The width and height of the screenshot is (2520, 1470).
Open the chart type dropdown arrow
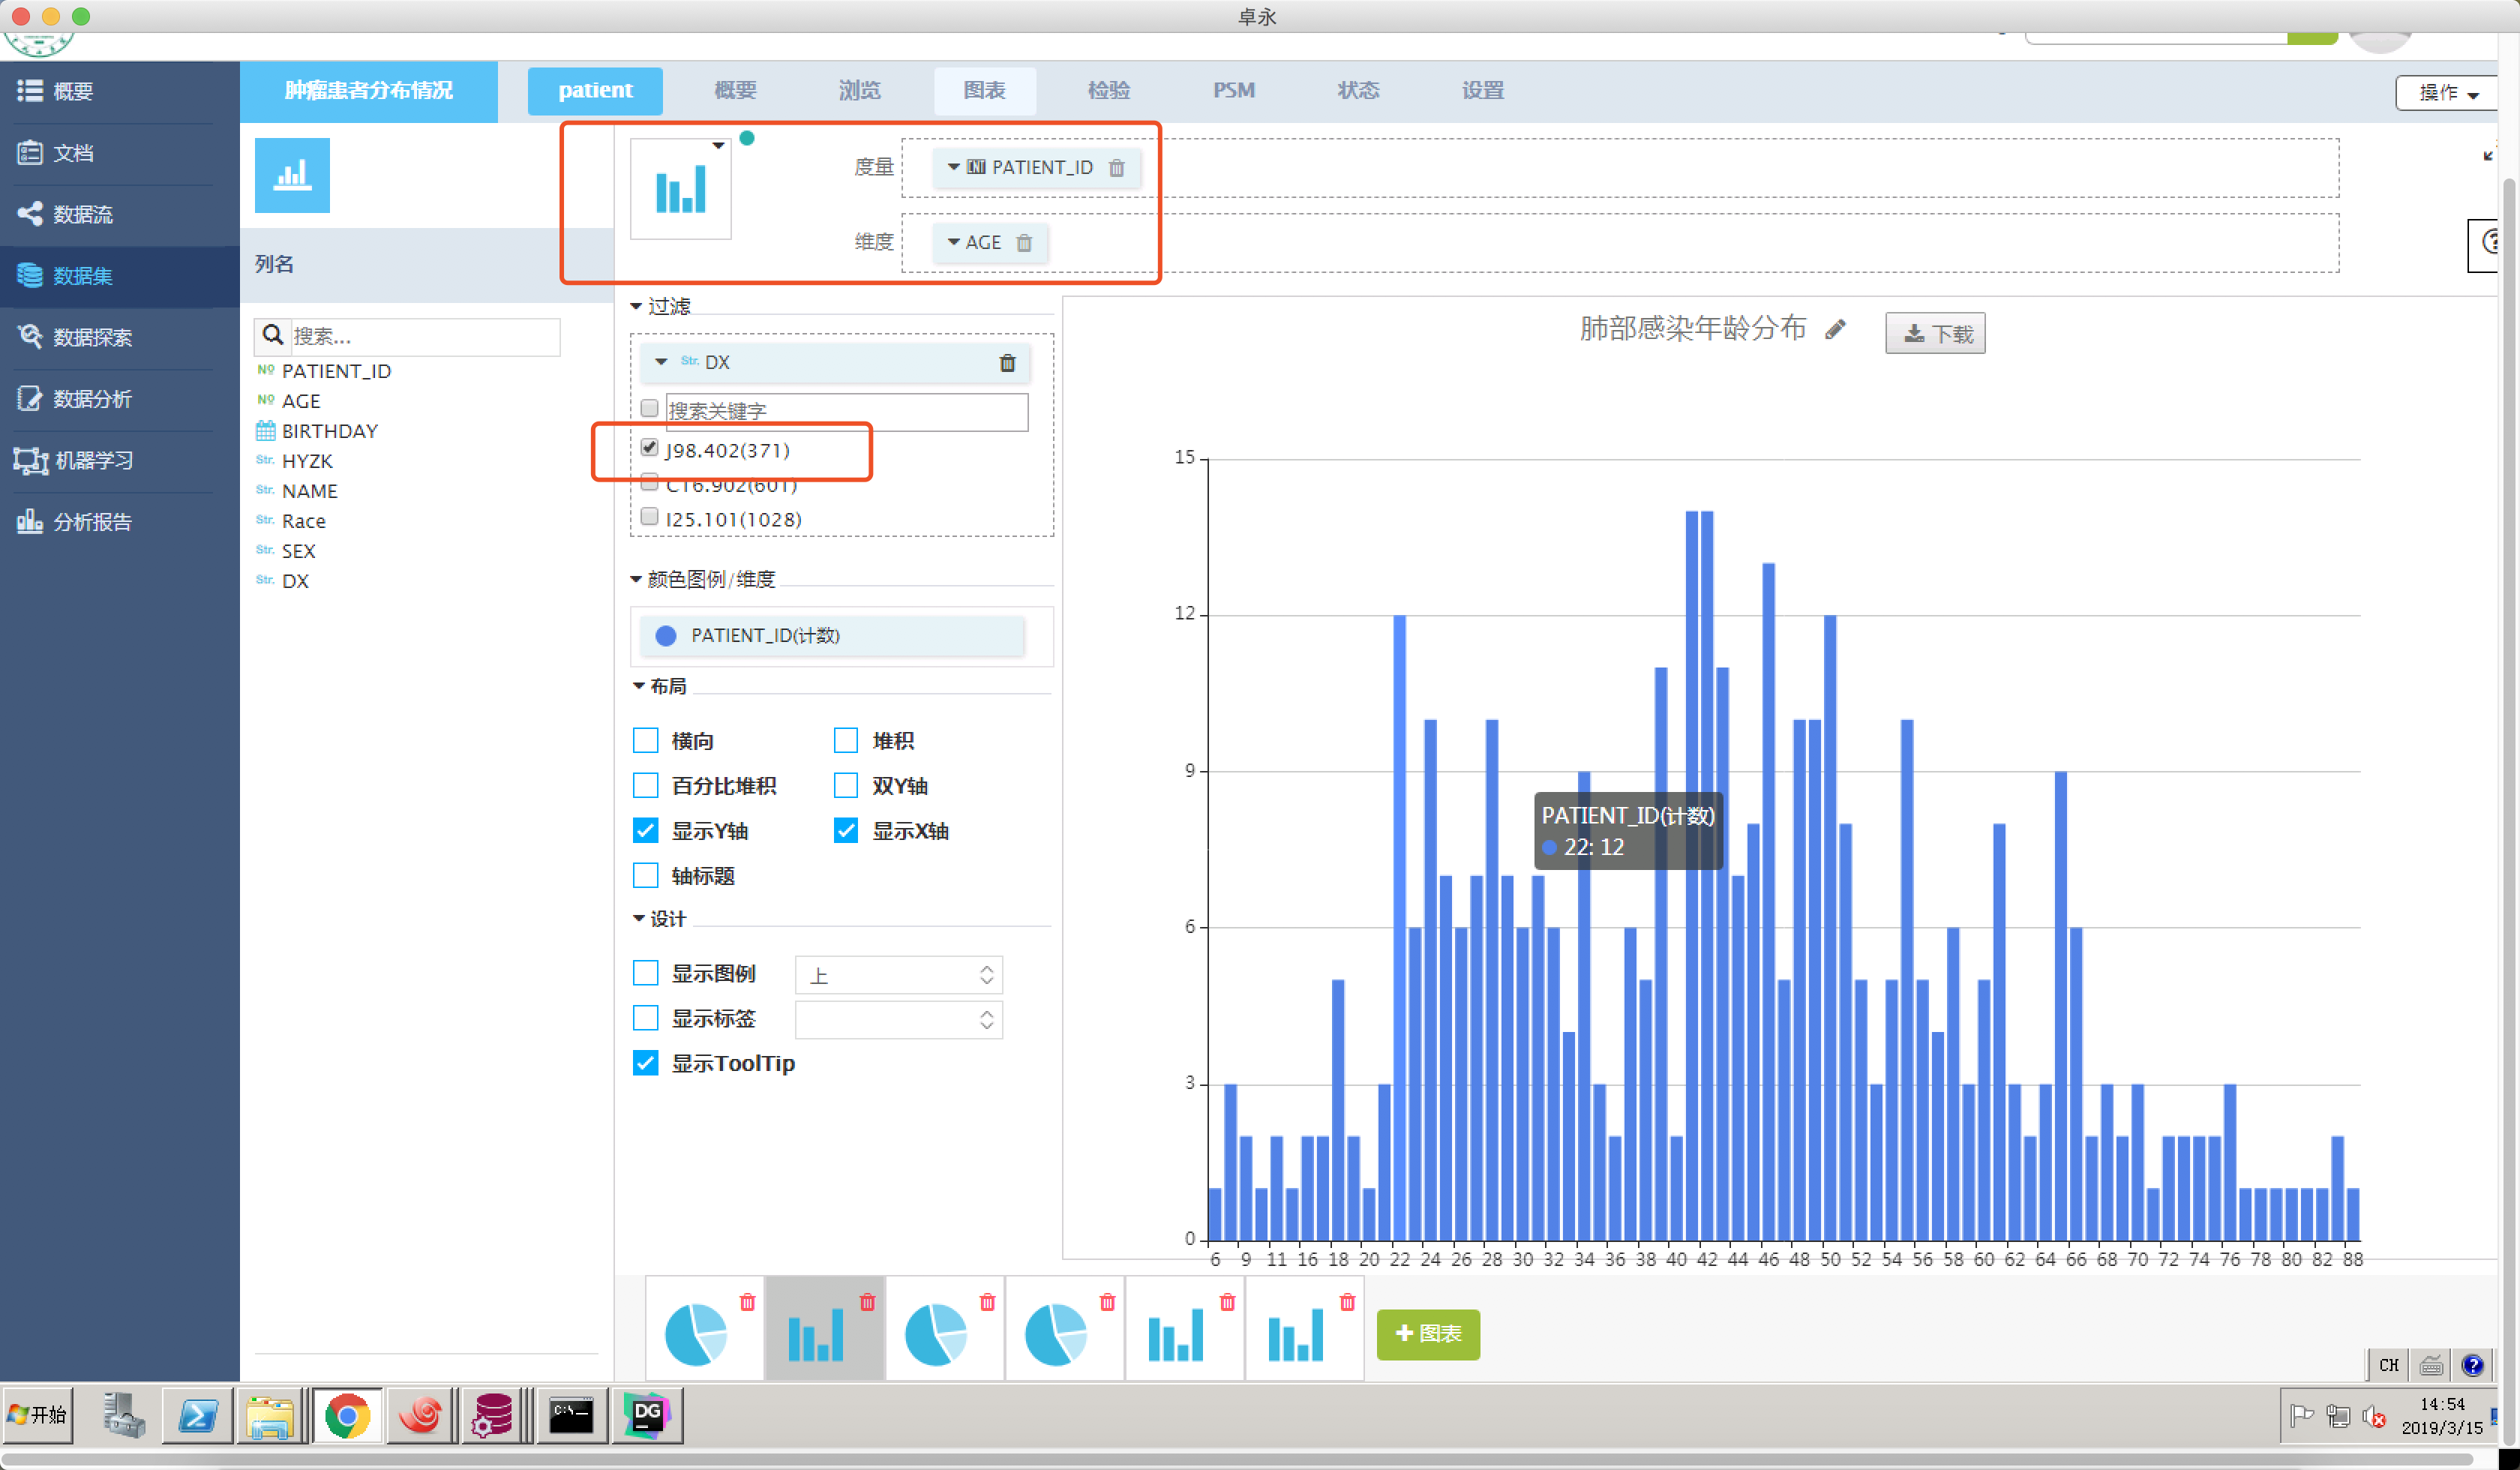click(718, 146)
